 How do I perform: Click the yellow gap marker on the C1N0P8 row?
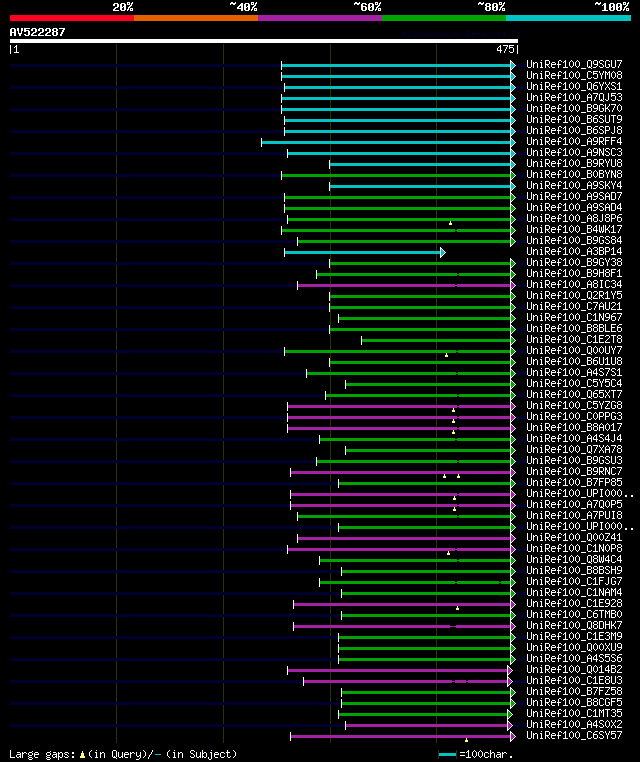point(449,553)
